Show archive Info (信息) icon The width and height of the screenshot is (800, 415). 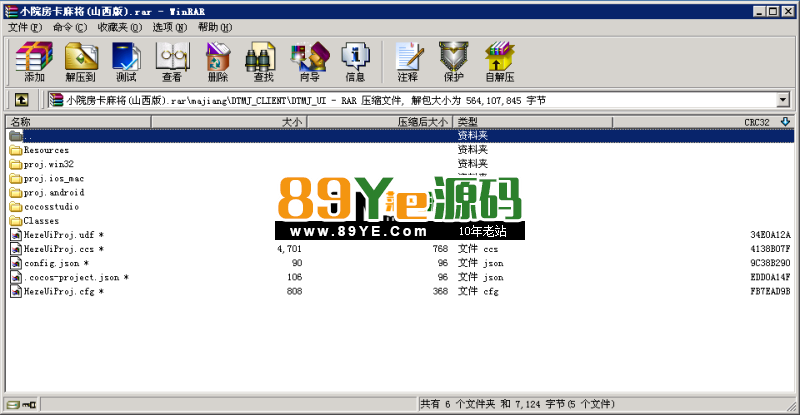[x=355, y=62]
